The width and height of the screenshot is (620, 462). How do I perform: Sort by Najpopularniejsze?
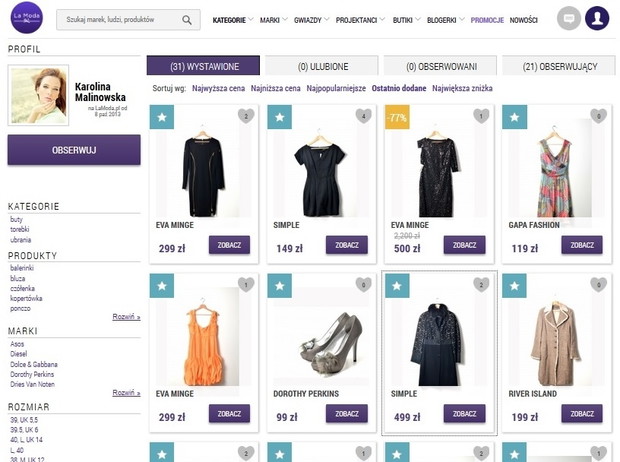pos(336,88)
